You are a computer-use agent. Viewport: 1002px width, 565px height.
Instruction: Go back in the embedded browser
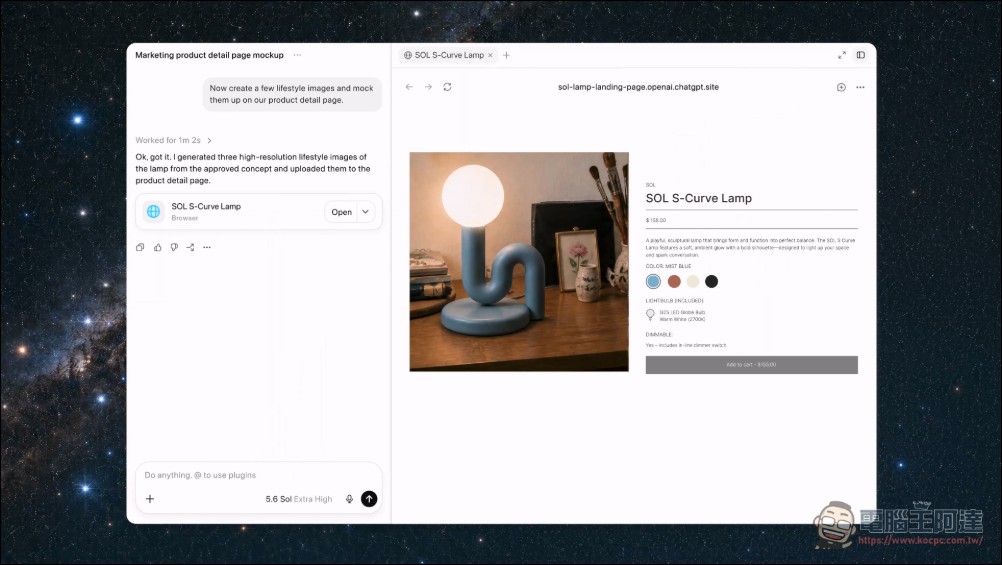[x=409, y=87]
